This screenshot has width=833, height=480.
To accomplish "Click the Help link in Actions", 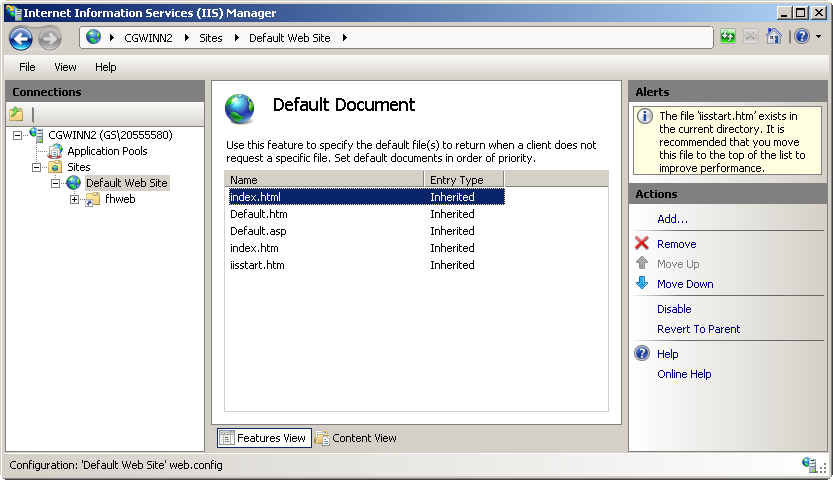I will pos(667,354).
